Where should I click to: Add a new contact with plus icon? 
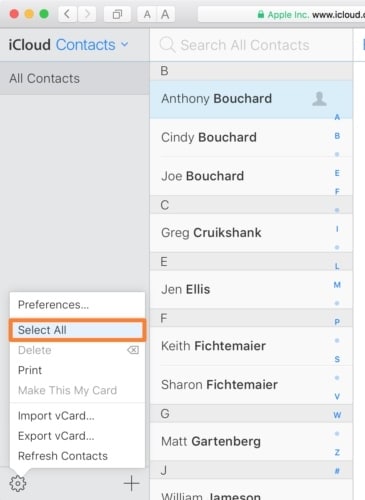point(131,483)
